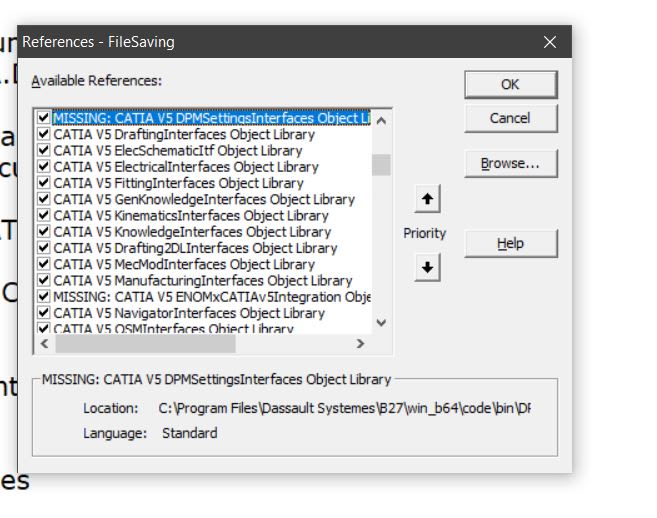Uncheck MISSING DPMSettingsInterfaces Object Library
This screenshot has height=518, width=657.
pyautogui.click(x=44, y=118)
